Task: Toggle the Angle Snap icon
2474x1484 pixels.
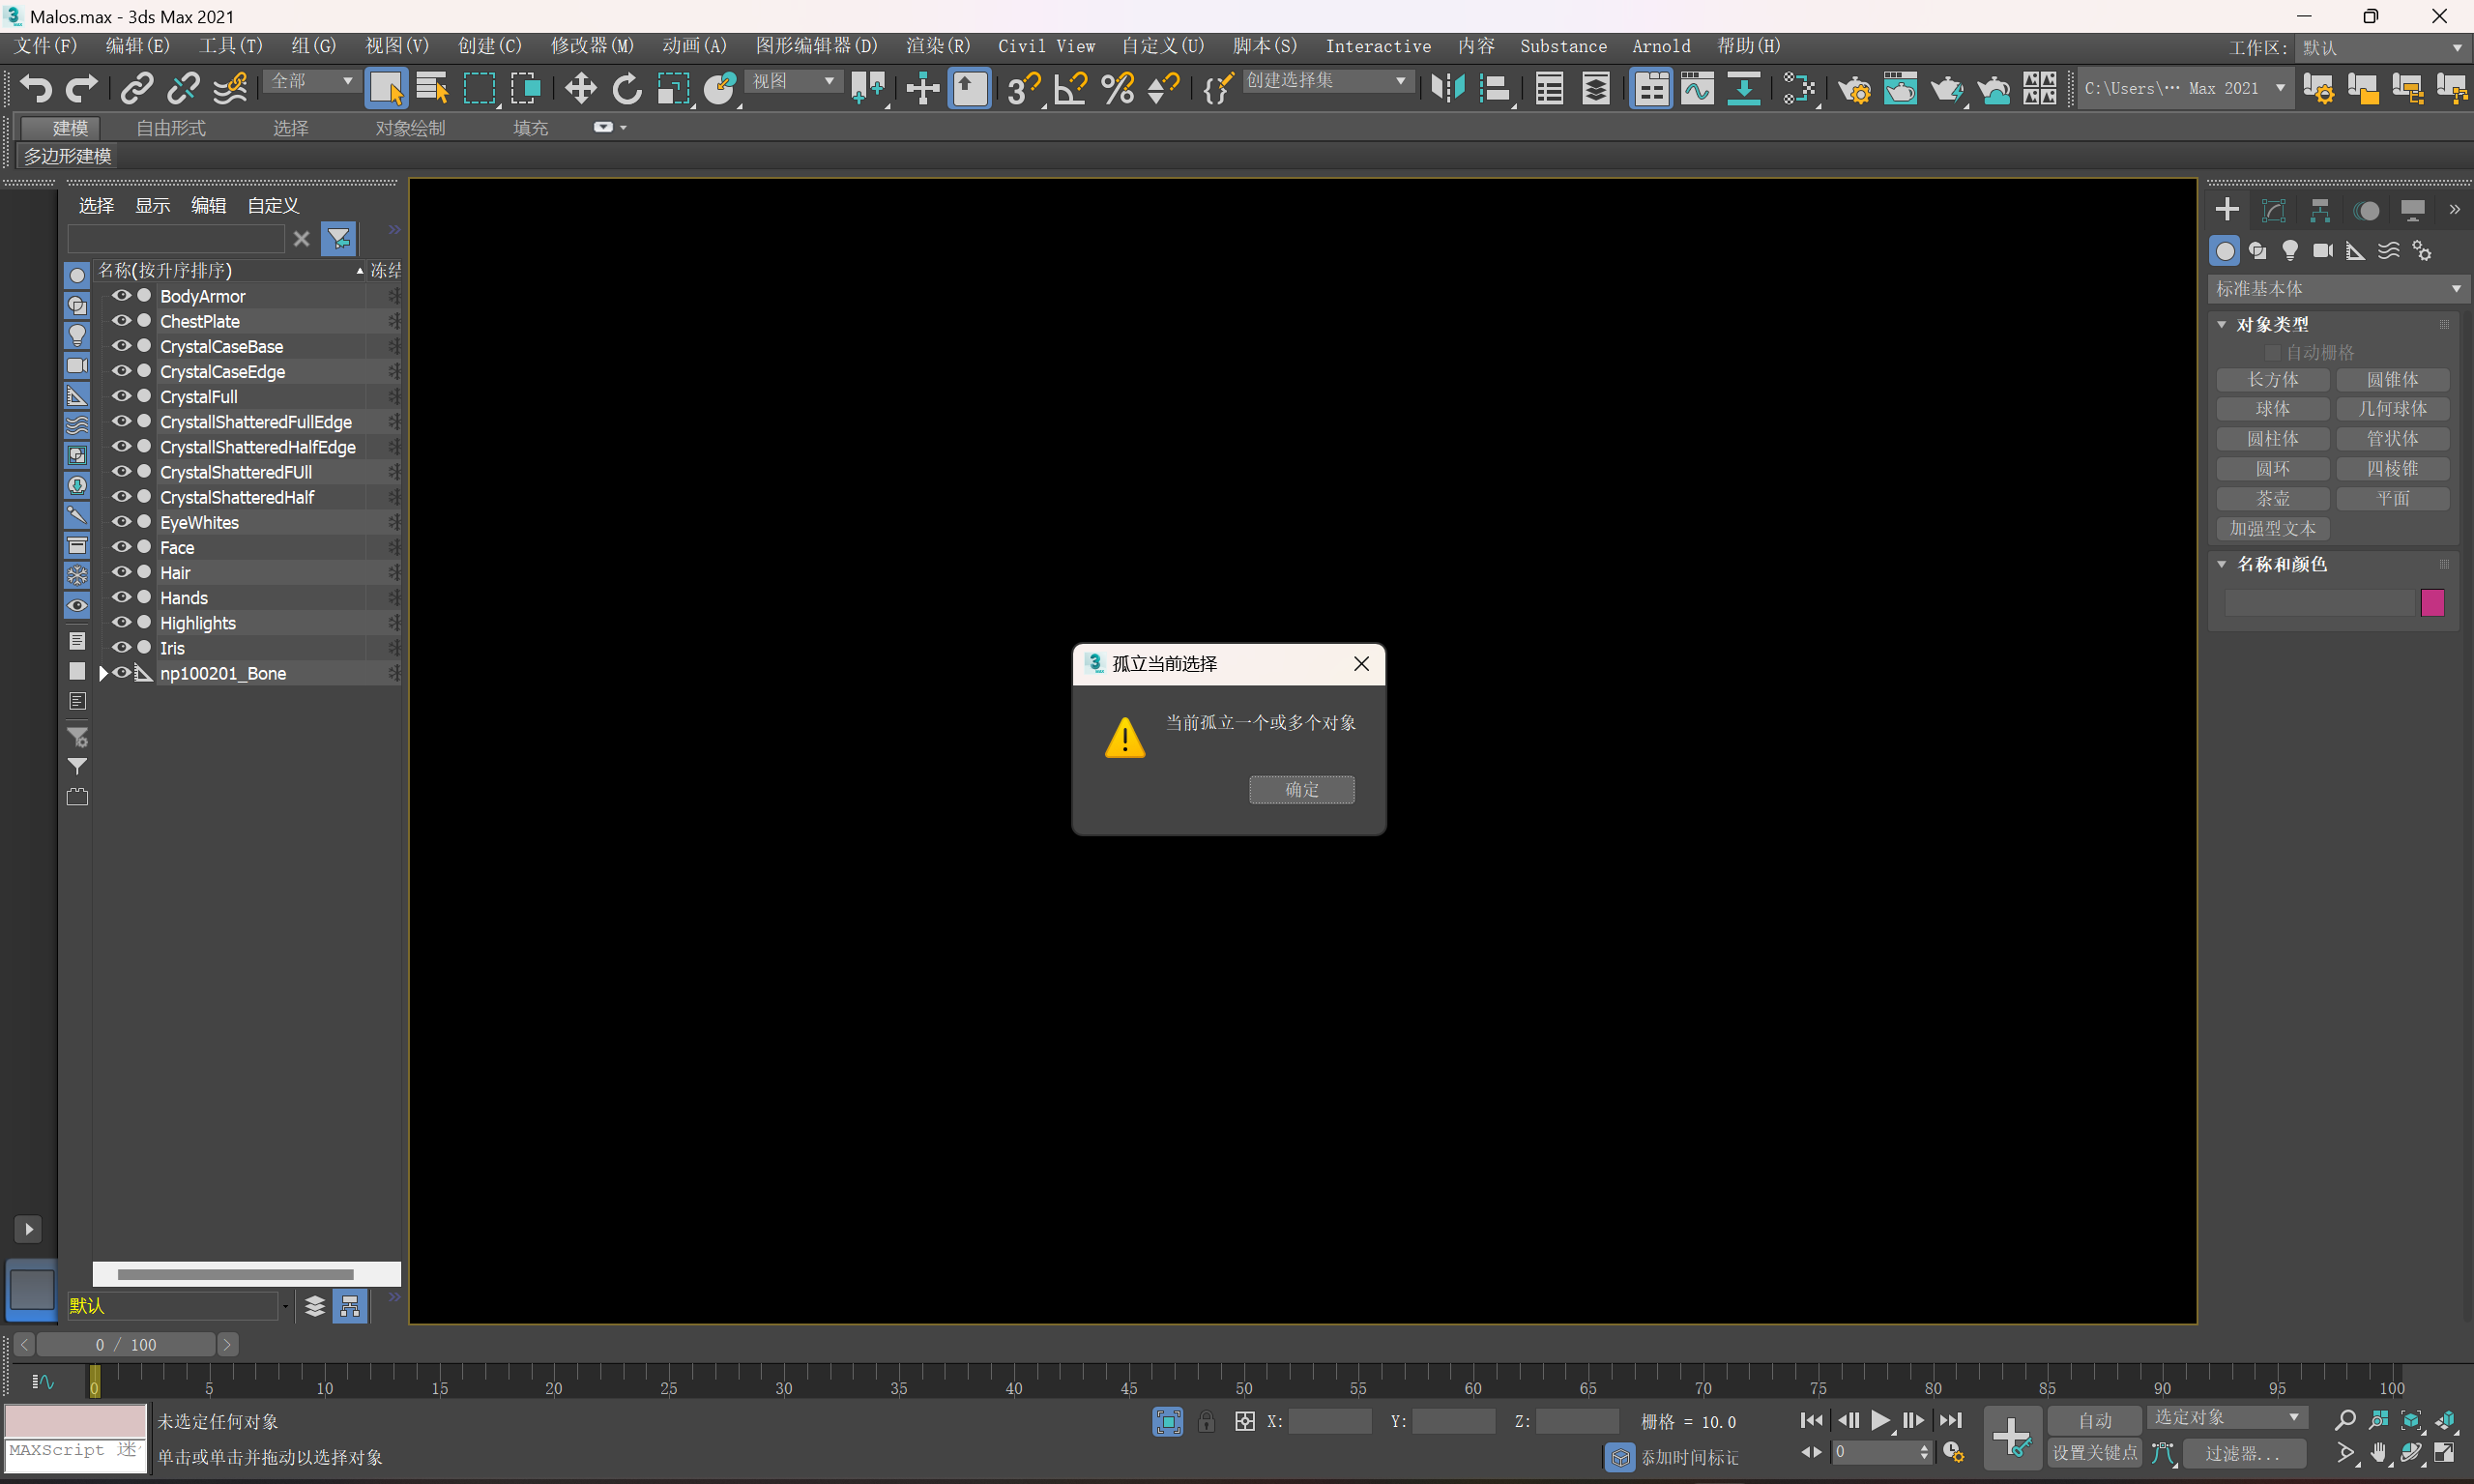Action: coord(1071,89)
